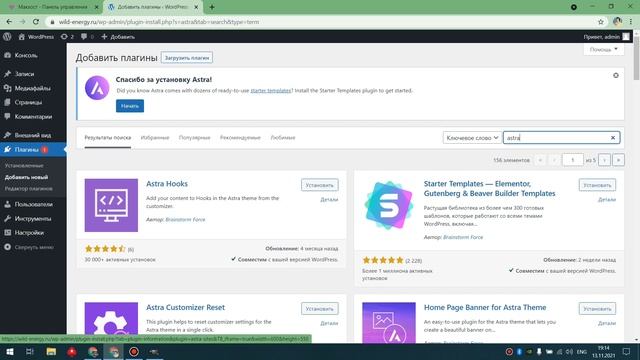This screenshot has height=360, width=640.
Task: Dismiss the Astra notice
Action: [616, 76]
